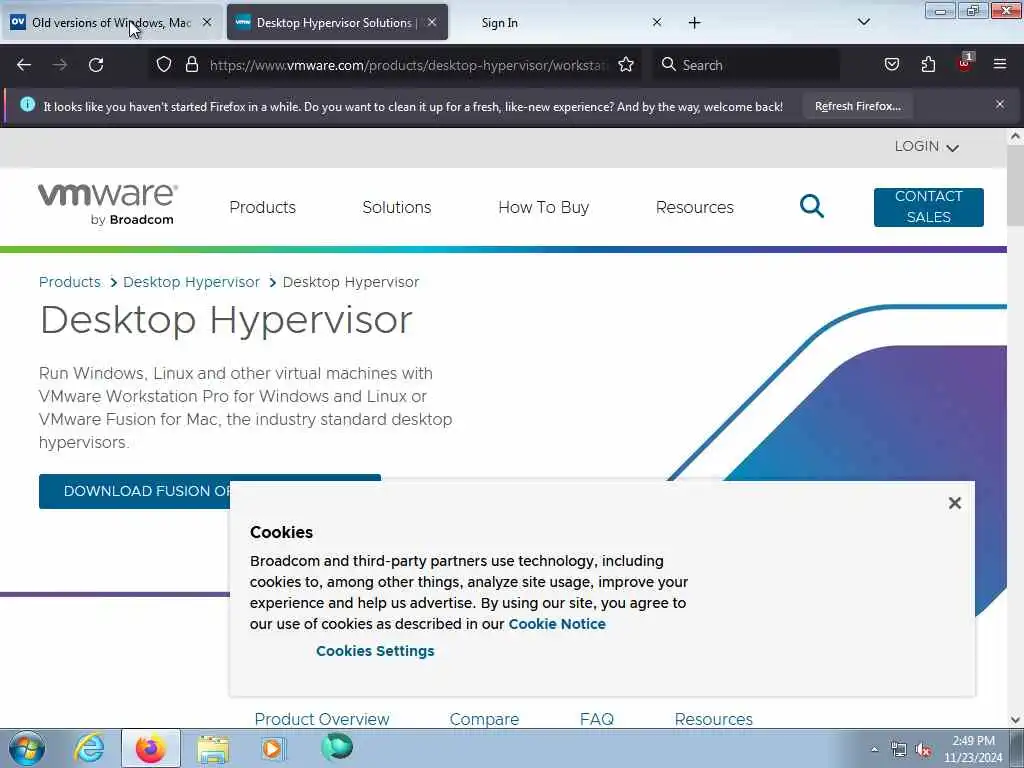Open the Save to Pocket icon
The image size is (1024, 768).
click(x=891, y=65)
